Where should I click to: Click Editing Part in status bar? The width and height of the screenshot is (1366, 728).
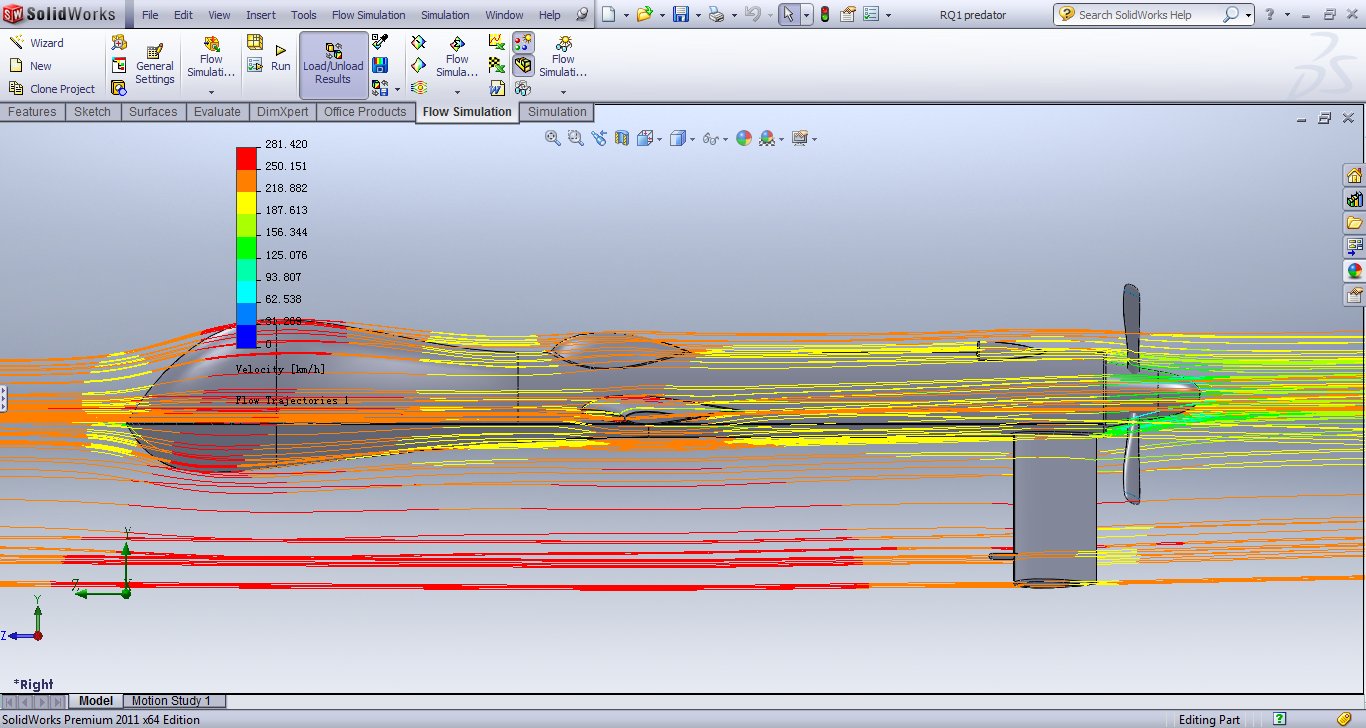[1210, 720]
